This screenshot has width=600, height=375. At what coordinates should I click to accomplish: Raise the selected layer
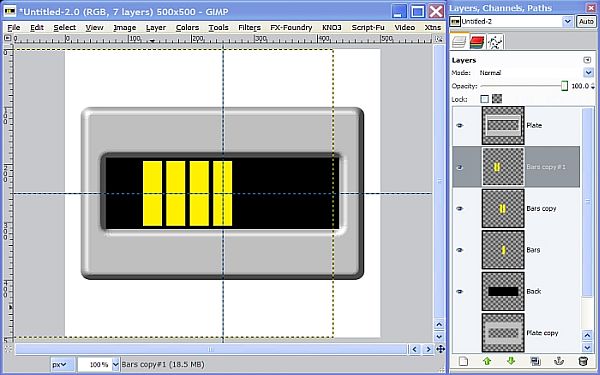click(487, 361)
